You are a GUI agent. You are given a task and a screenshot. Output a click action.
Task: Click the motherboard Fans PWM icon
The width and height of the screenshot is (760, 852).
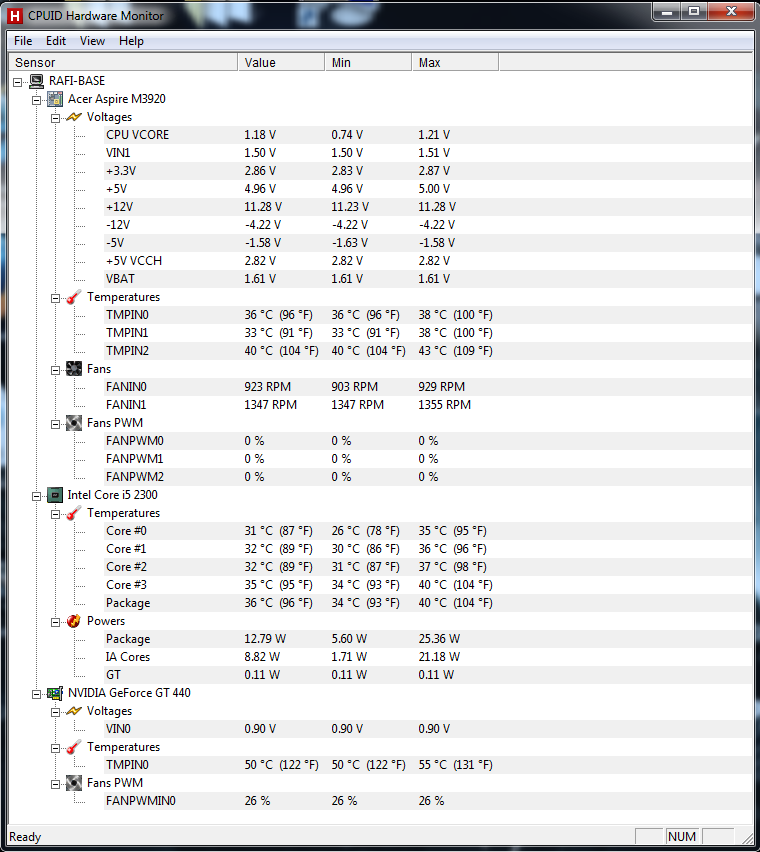click(74, 423)
